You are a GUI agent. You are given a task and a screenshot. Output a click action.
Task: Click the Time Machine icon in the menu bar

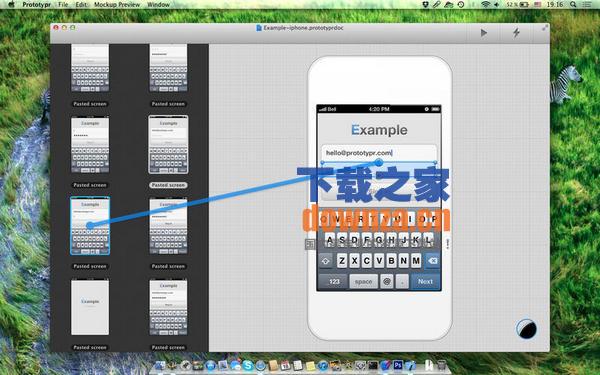coord(461,5)
